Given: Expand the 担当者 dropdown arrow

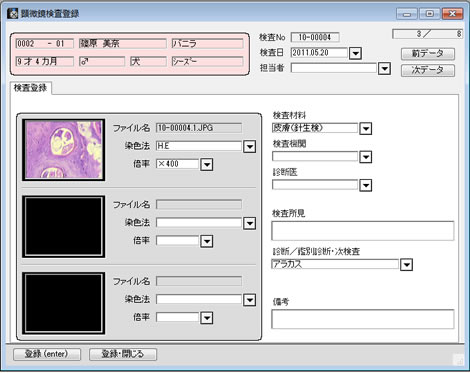Looking at the screenshot, I should pos(384,69).
